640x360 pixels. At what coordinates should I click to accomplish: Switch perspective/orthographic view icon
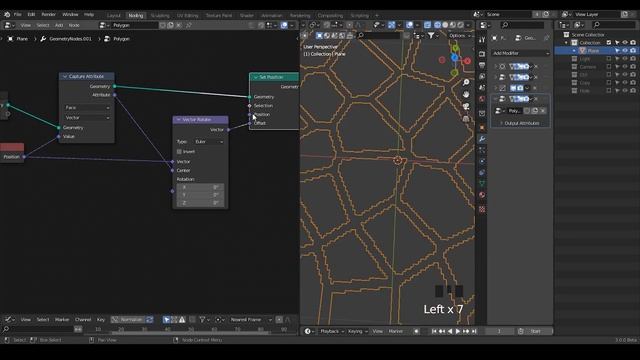click(x=466, y=119)
